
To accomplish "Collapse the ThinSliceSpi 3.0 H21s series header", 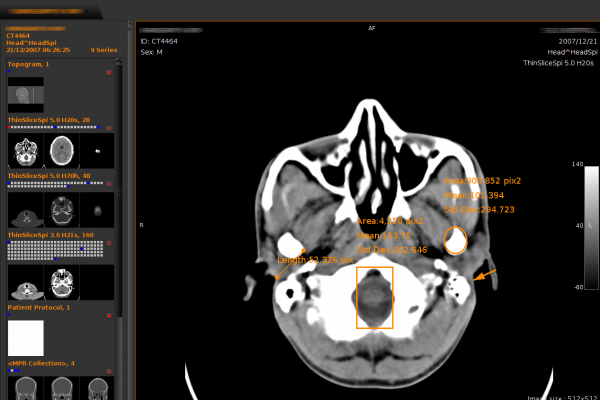I will point(50,234).
